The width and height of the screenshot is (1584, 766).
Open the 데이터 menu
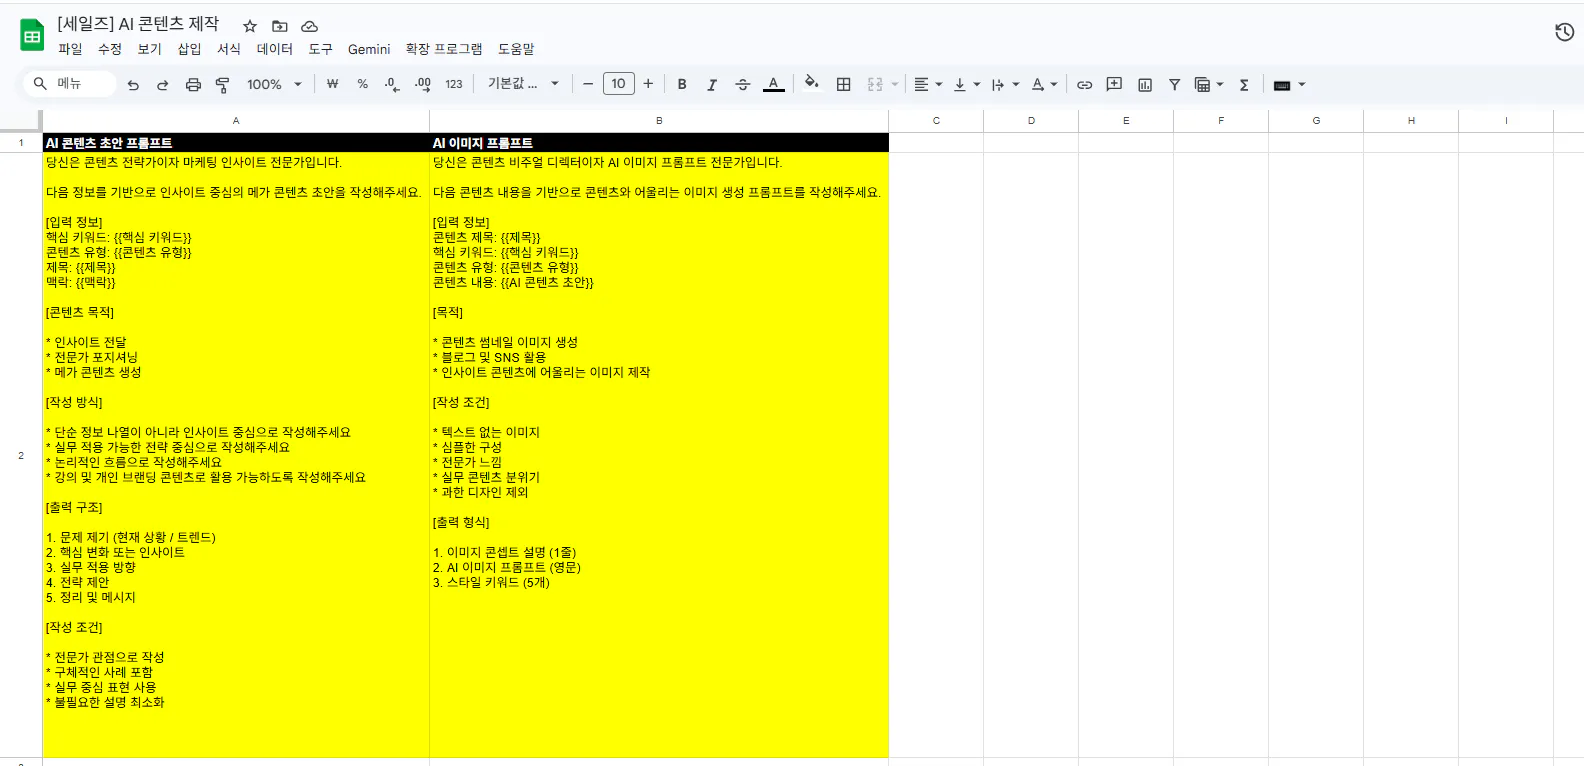coord(275,49)
